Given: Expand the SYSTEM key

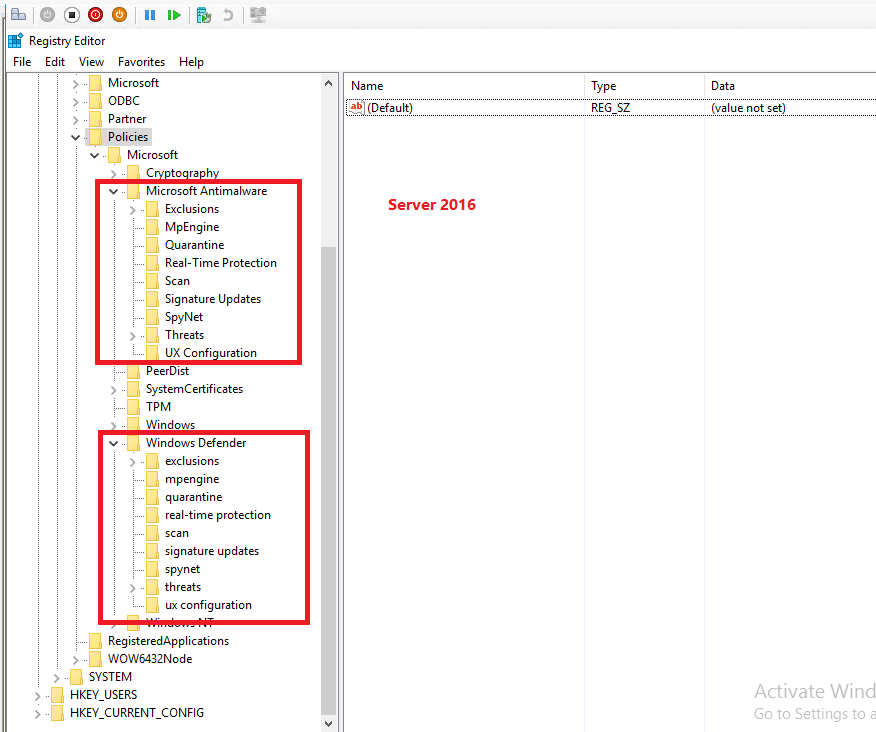Looking at the screenshot, I should point(57,678).
